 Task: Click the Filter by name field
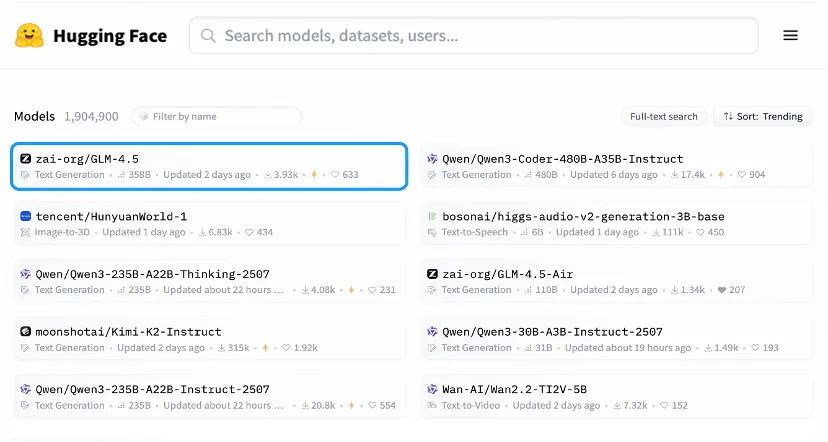(x=217, y=116)
